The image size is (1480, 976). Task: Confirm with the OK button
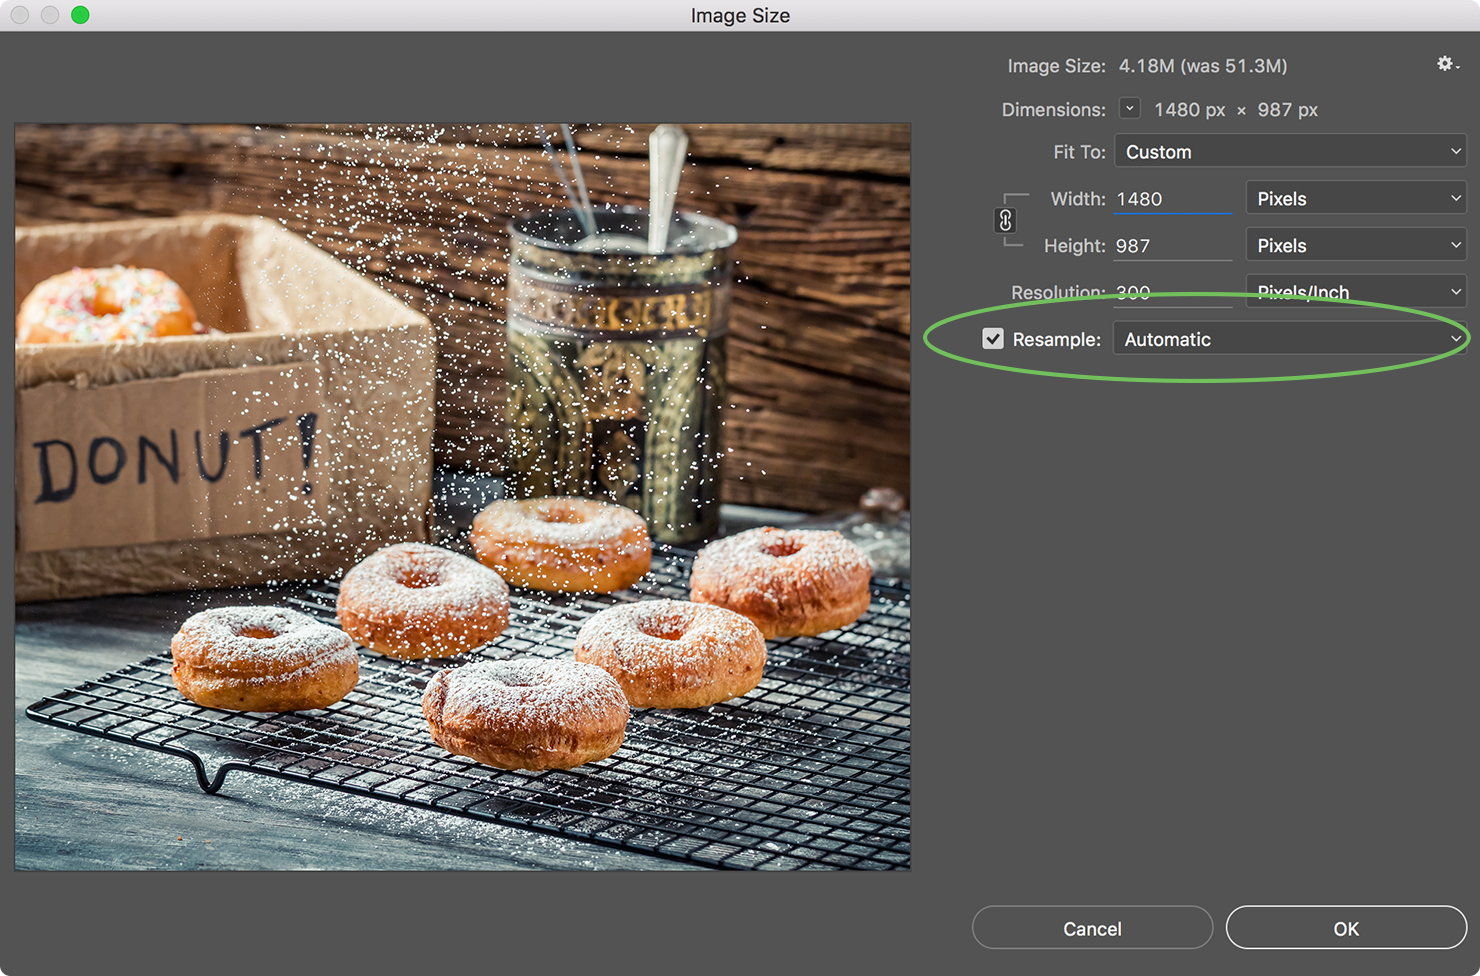(1346, 928)
